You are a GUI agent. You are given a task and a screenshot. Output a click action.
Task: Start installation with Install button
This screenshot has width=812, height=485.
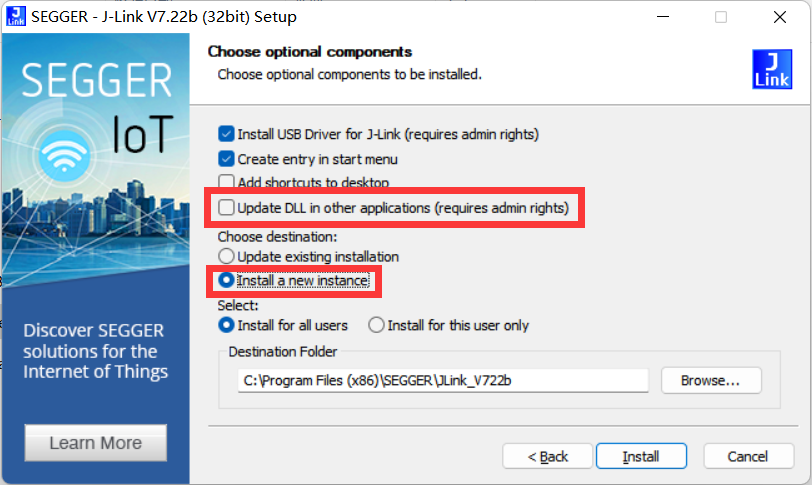click(641, 457)
